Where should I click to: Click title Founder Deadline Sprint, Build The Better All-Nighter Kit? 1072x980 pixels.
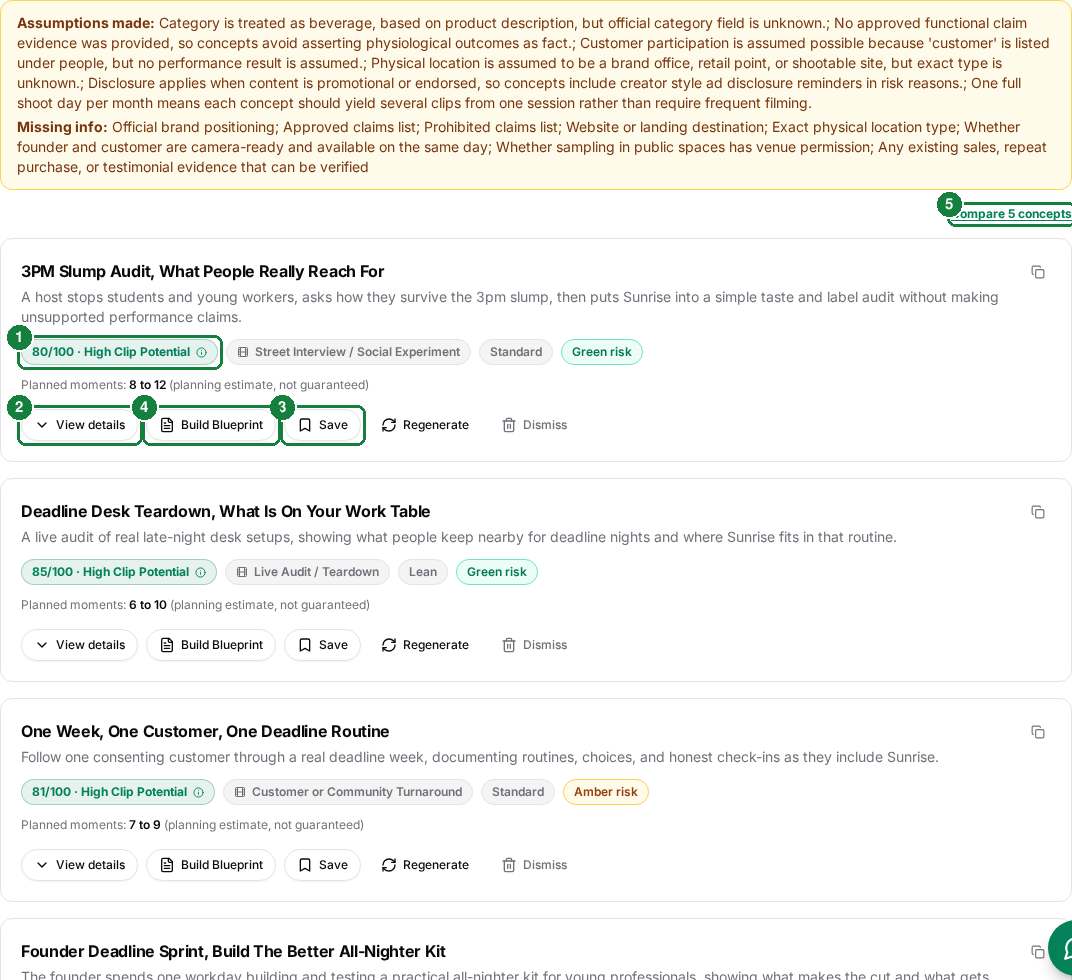tap(233, 952)
